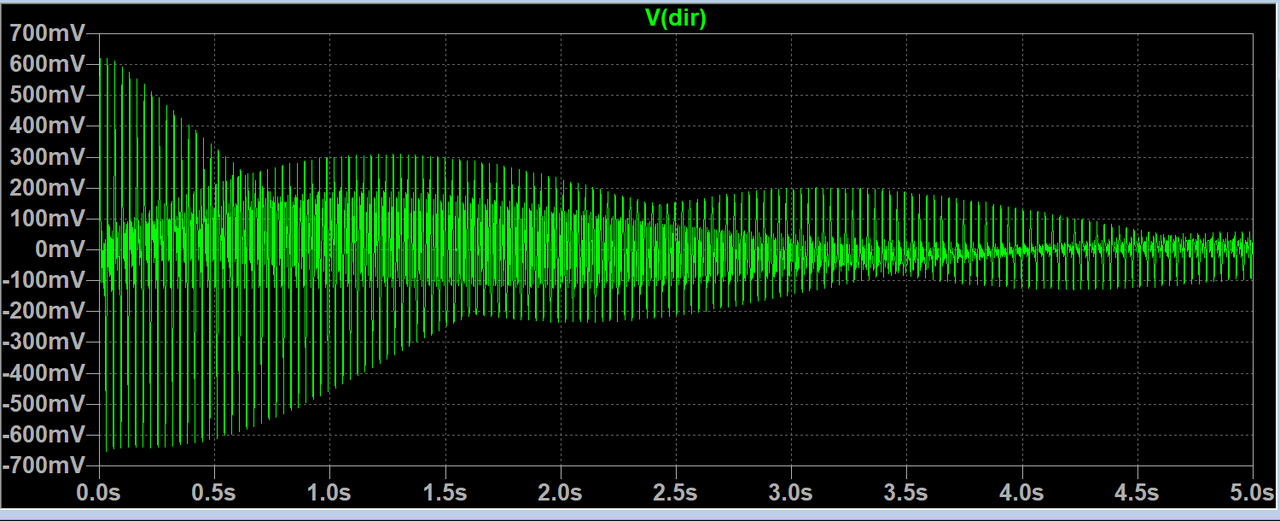The image size is (1280, 521).
Task: Click the 1.5s time axis label
Action: point(445,493)
